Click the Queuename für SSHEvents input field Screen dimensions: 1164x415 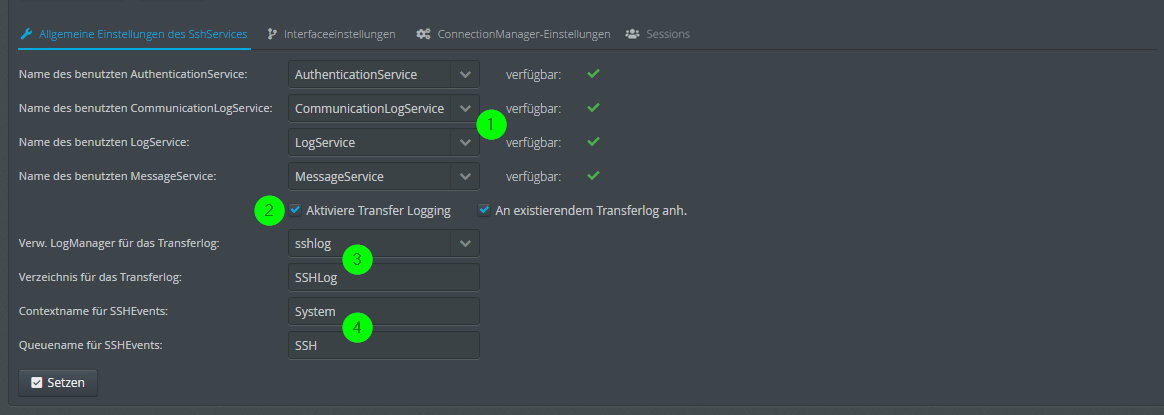383,345
